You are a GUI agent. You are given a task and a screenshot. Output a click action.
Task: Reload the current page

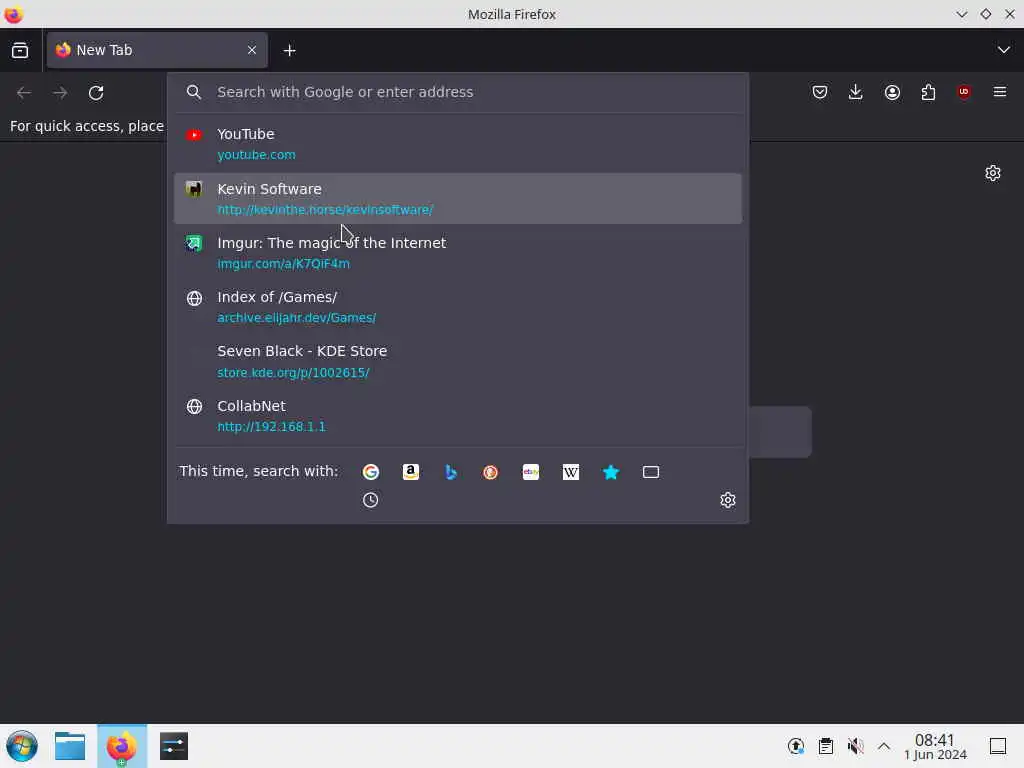coord(96,93)
